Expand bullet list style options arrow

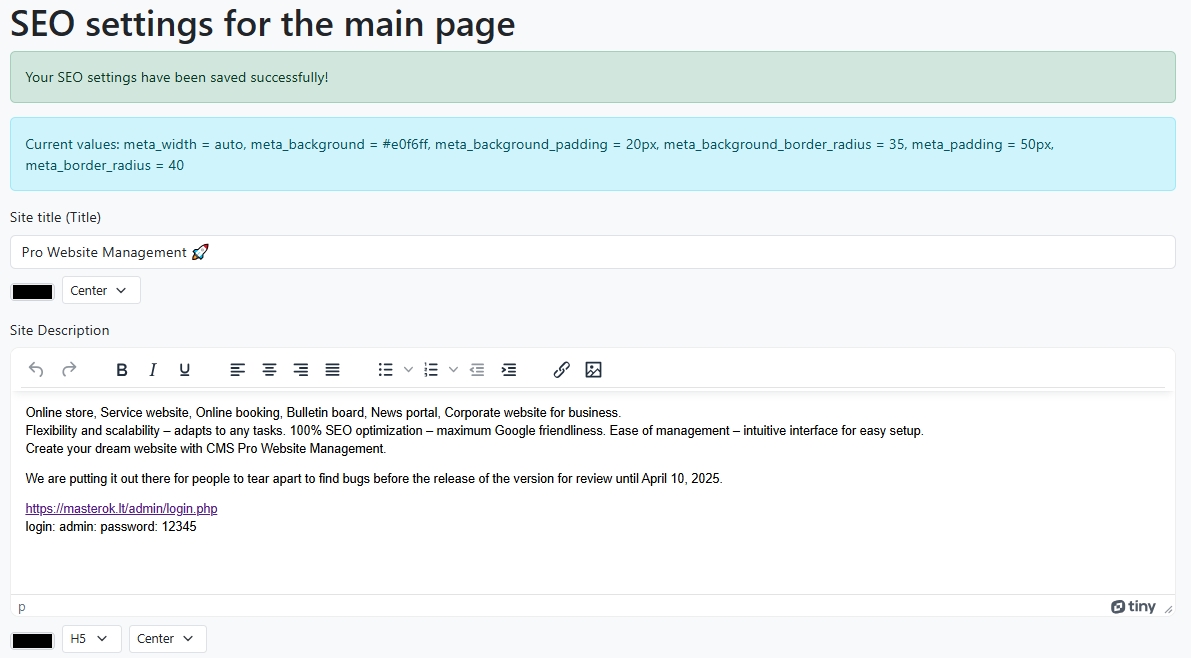coord(408,370)
